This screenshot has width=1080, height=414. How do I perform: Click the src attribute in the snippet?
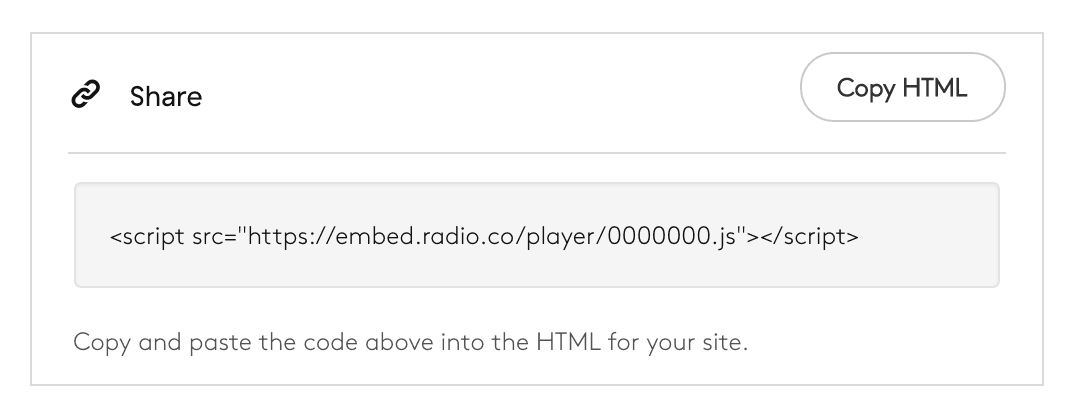[206, 238]
